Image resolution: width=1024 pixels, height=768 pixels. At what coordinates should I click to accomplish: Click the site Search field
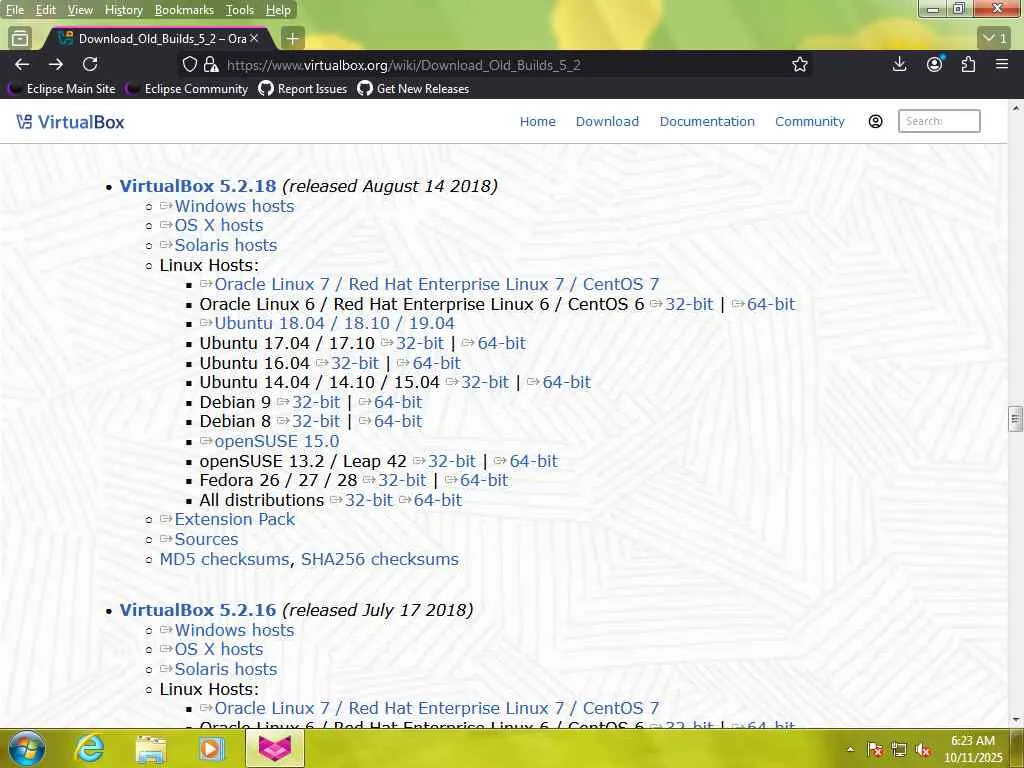938,121
